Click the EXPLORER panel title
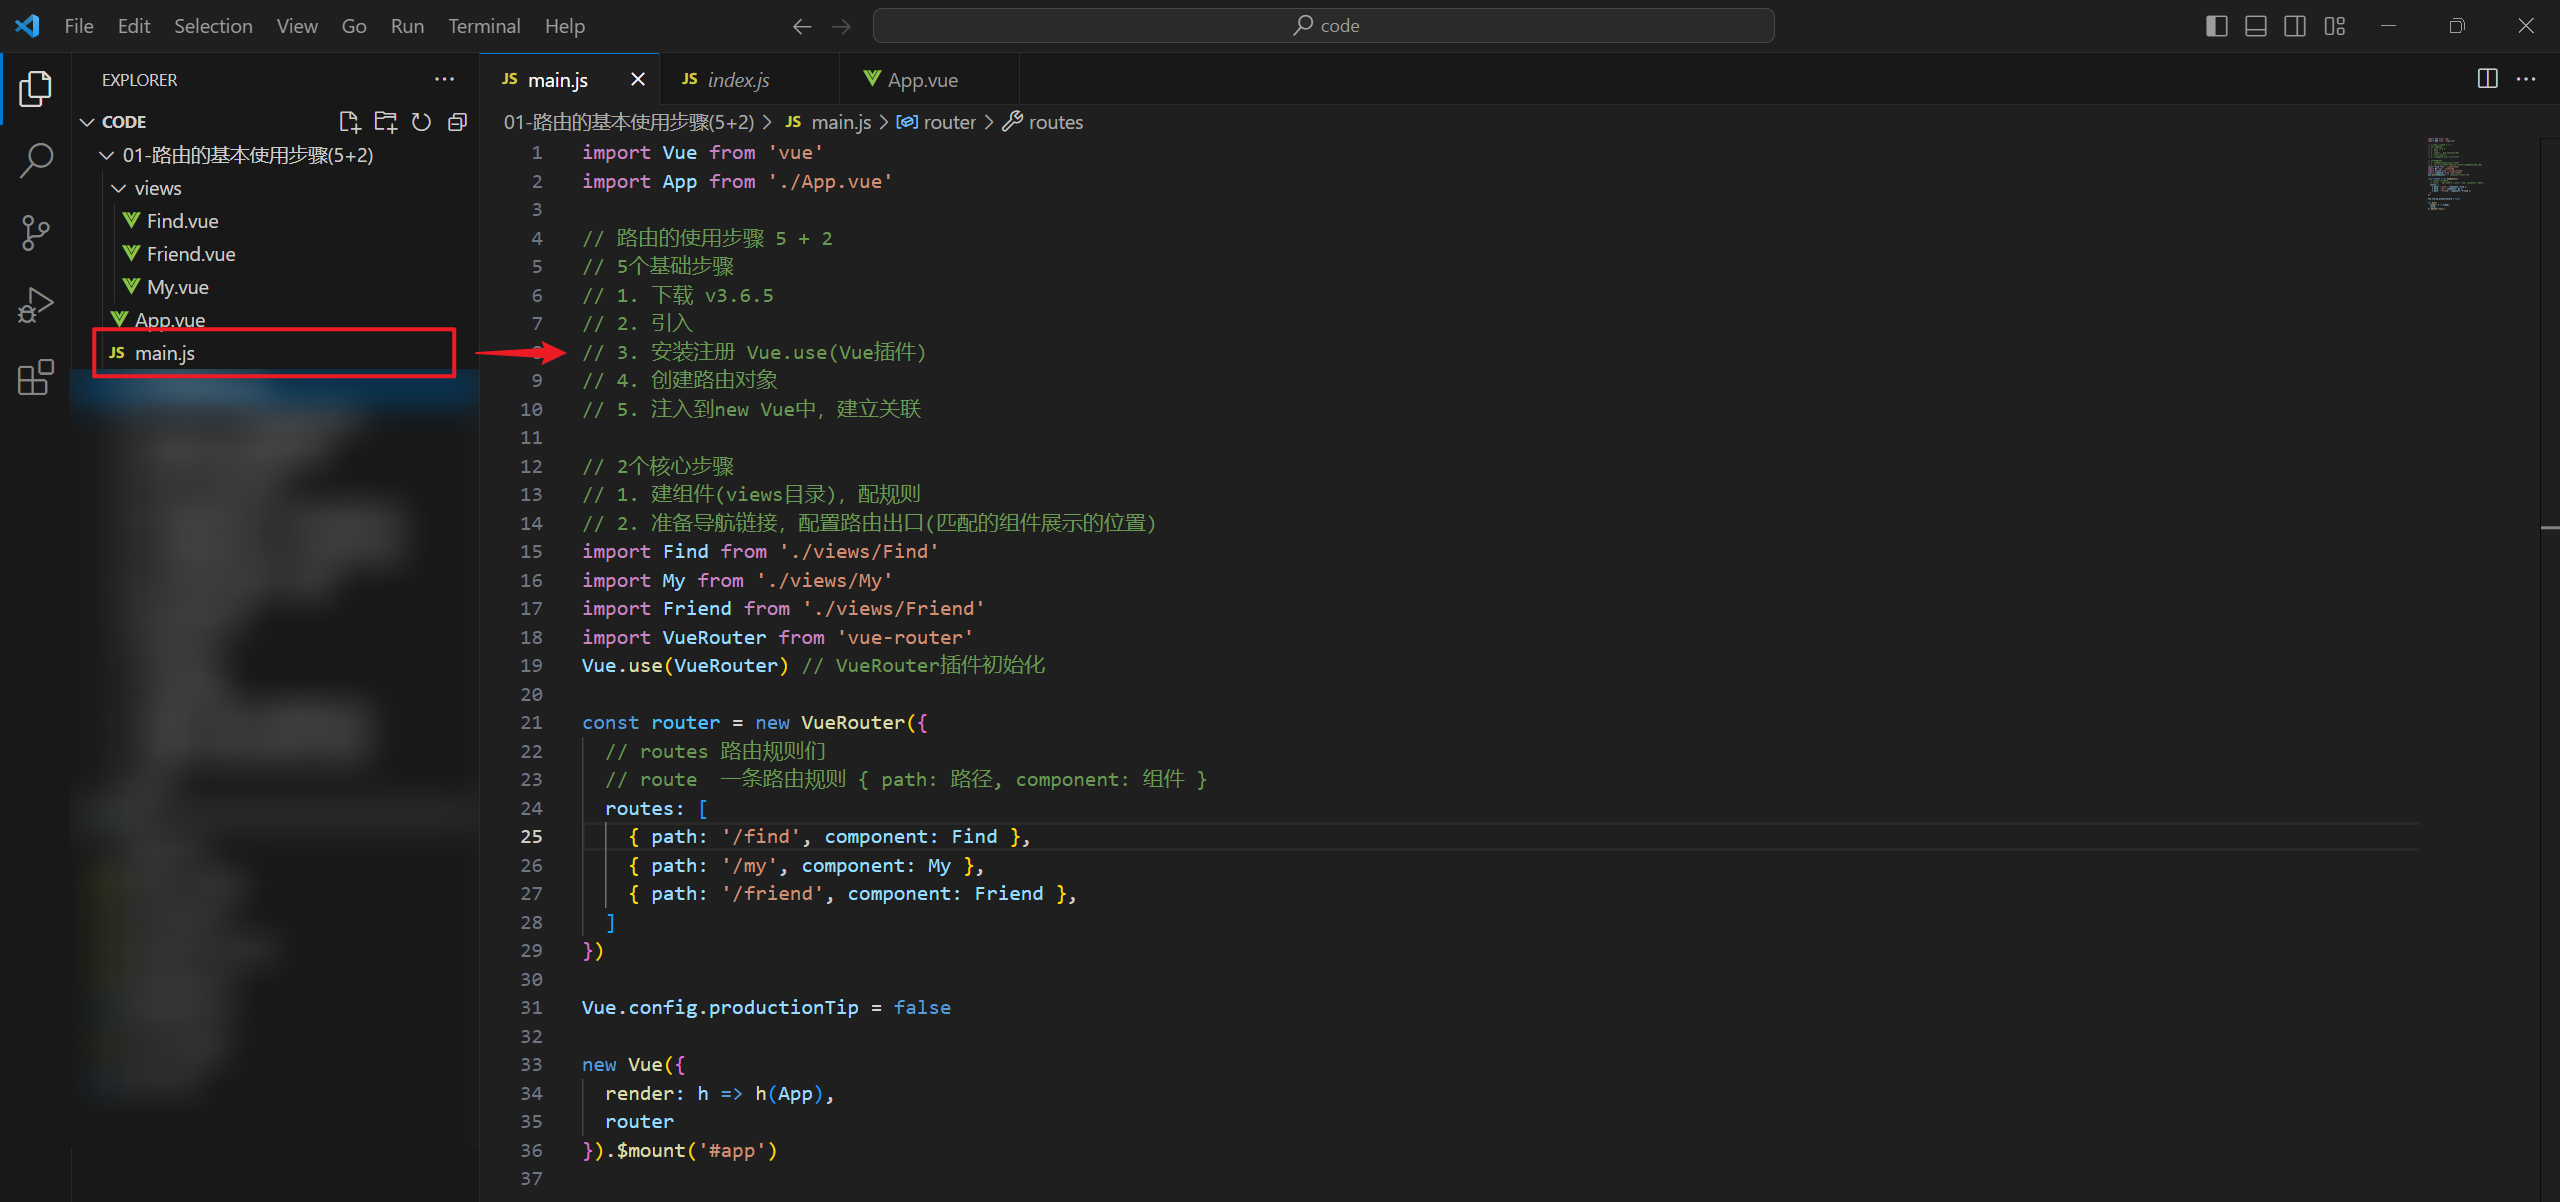This screenshot has width=2560, height=1202. 139,80
